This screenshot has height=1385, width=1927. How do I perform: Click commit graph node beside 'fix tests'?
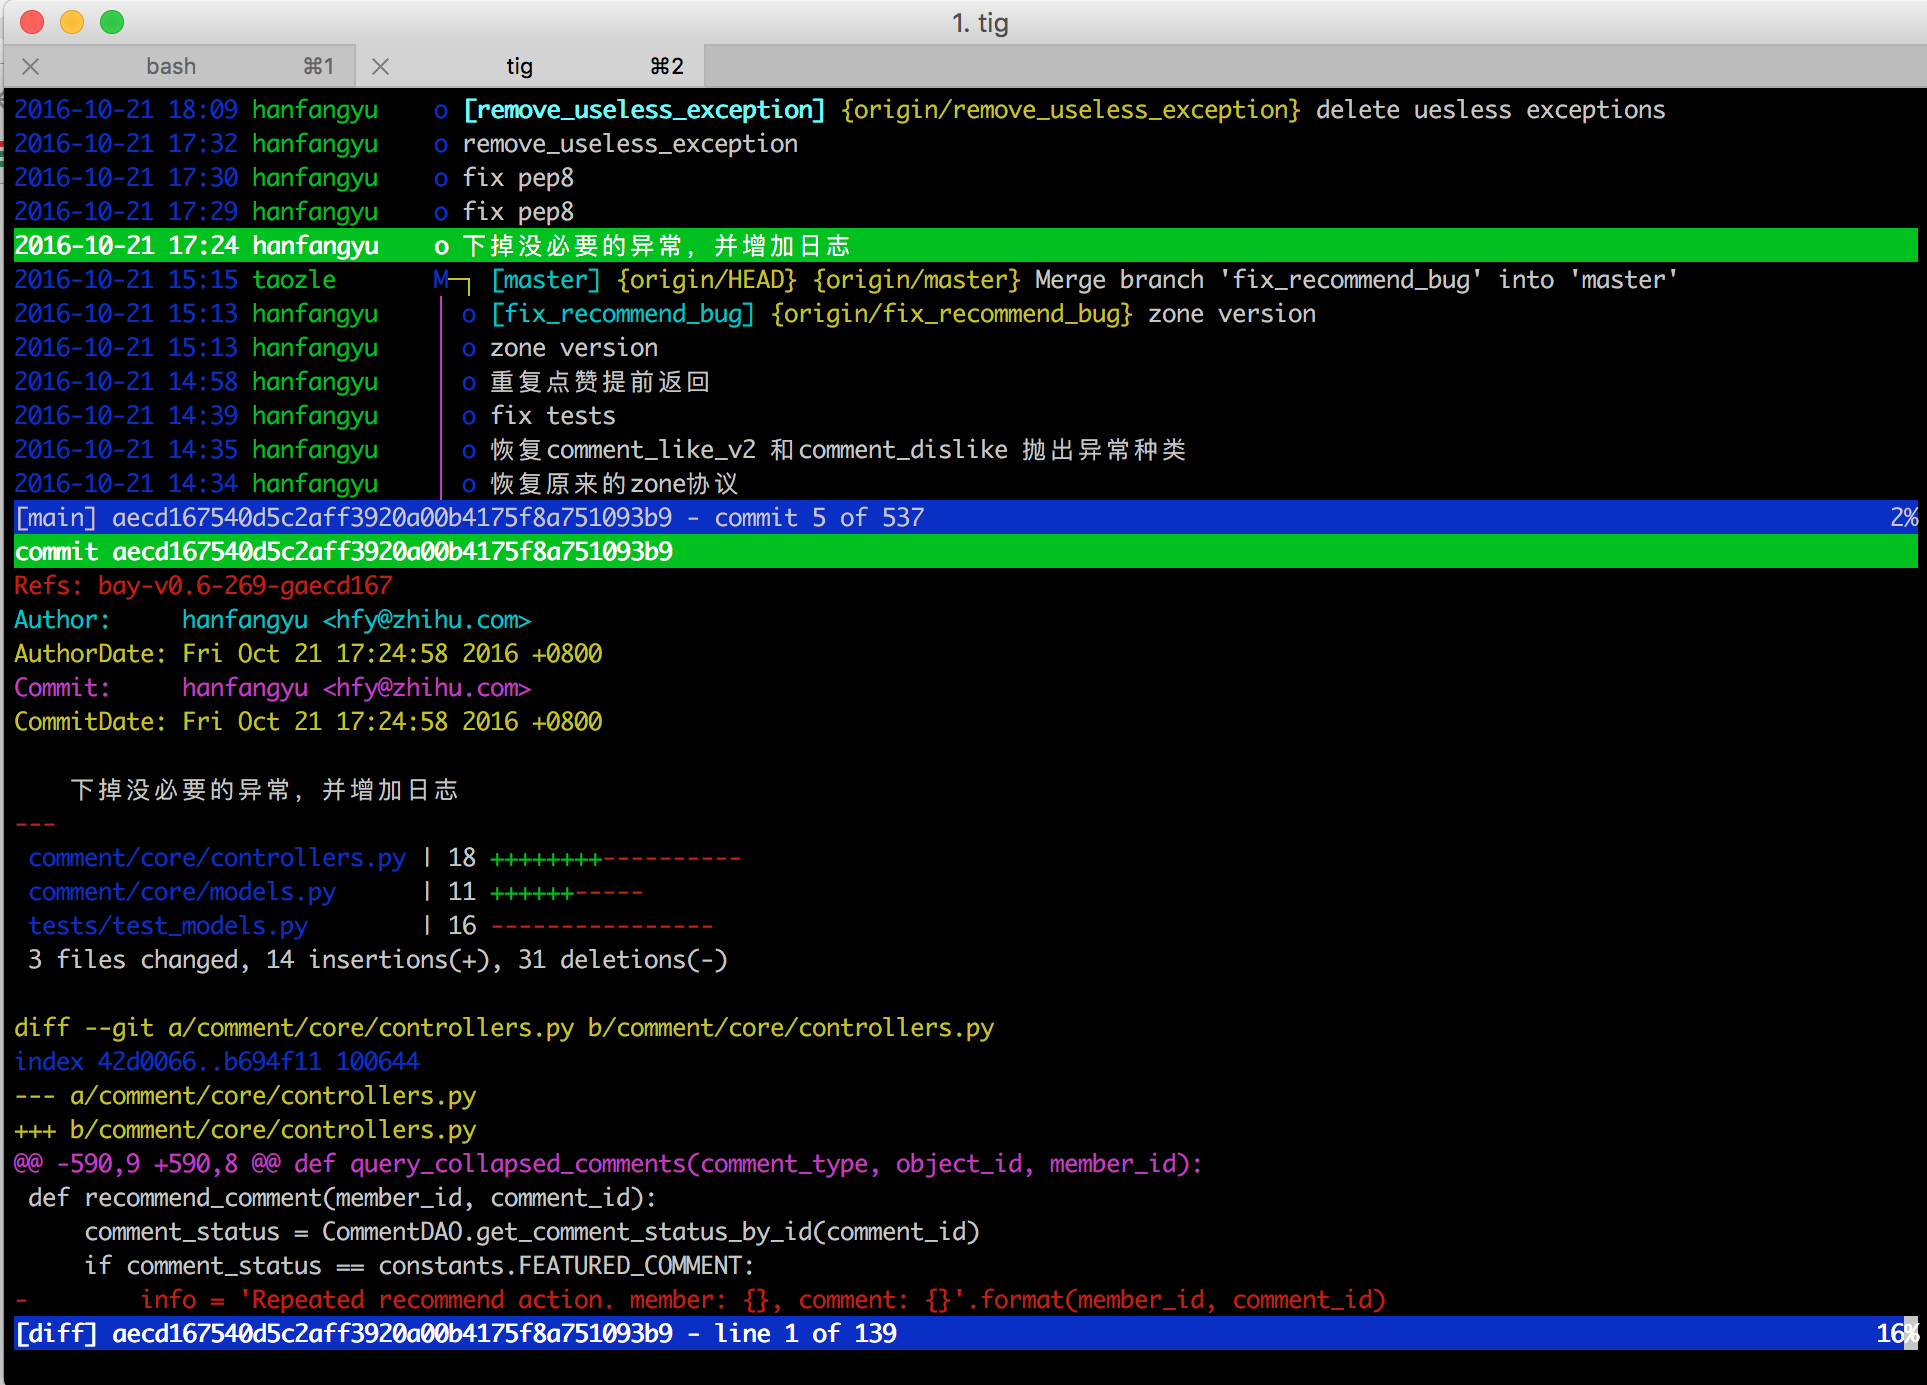468,416
